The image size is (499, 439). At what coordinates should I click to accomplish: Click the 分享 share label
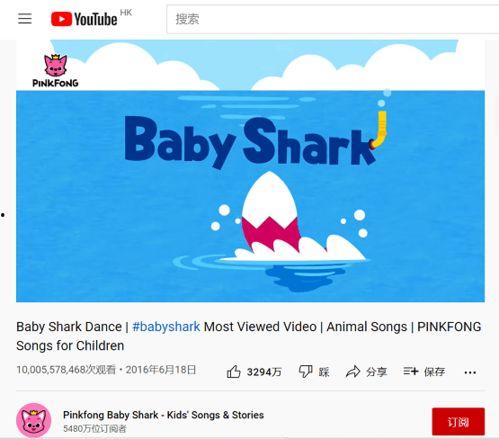point(376,372)
